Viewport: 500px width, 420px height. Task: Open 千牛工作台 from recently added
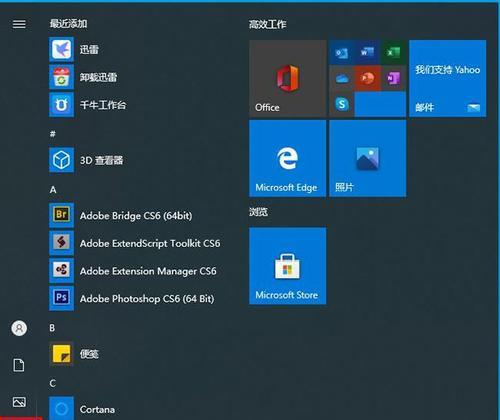coord(61,105)
